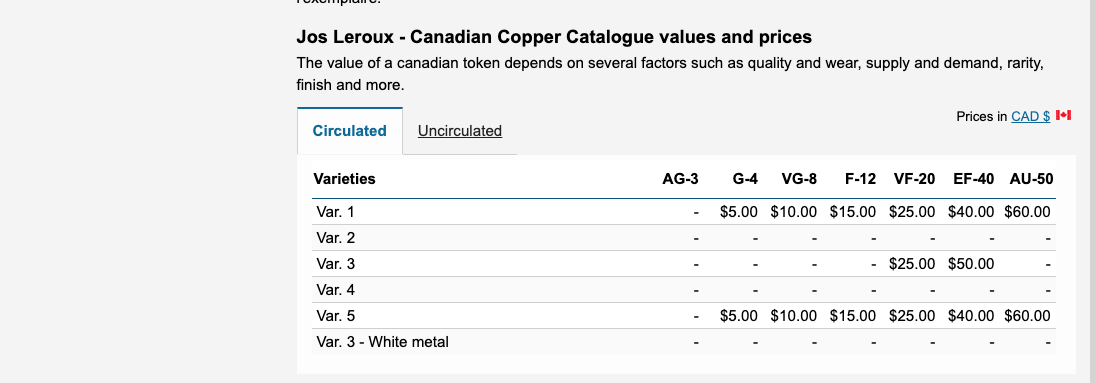The height and width of the screenshot is (383, 1095).
Task: Click the VG-8 grade column header
Action: pos(799,179)
